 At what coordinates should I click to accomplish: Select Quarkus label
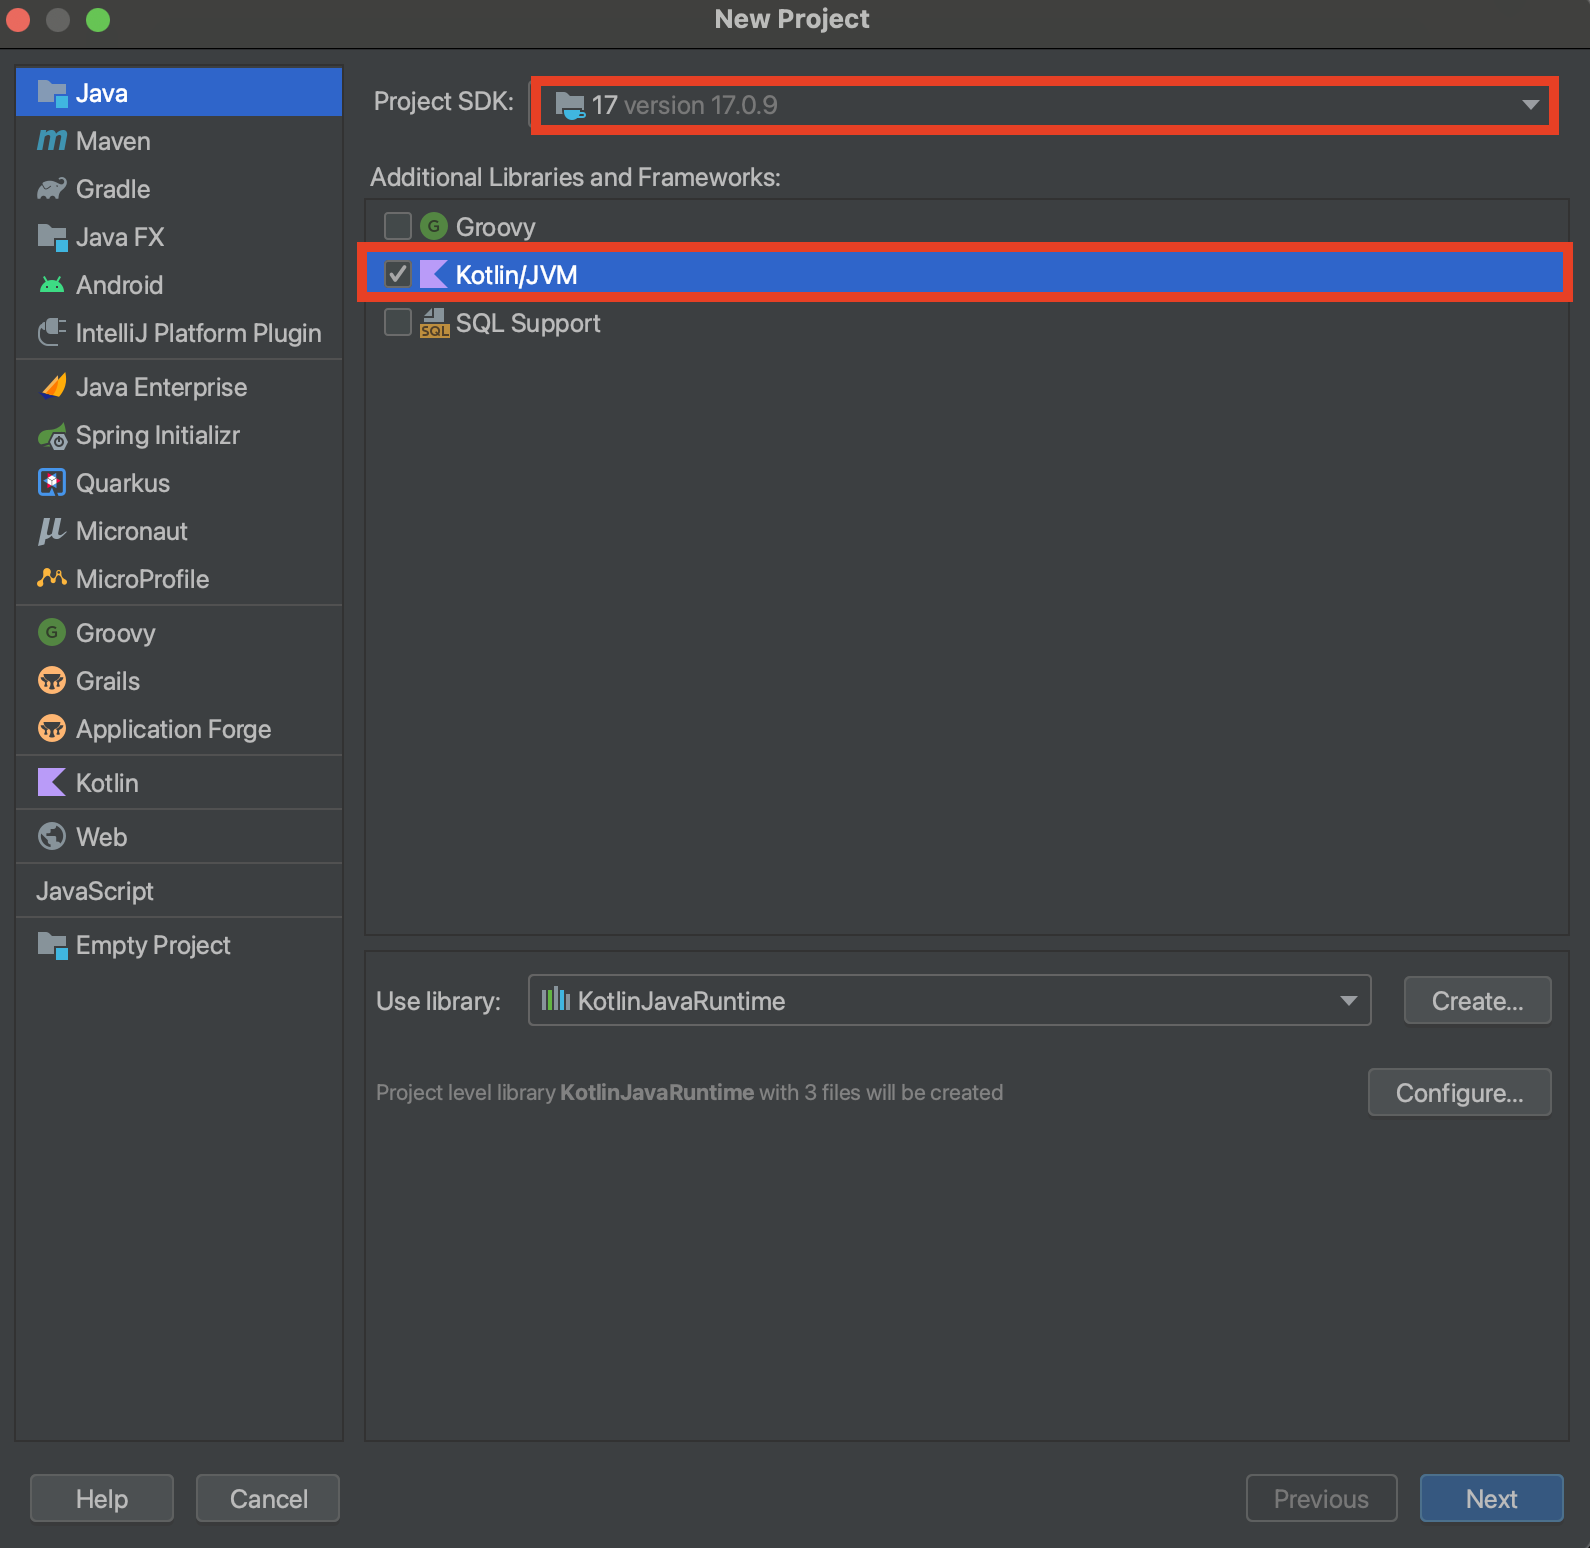coord(123,483)
